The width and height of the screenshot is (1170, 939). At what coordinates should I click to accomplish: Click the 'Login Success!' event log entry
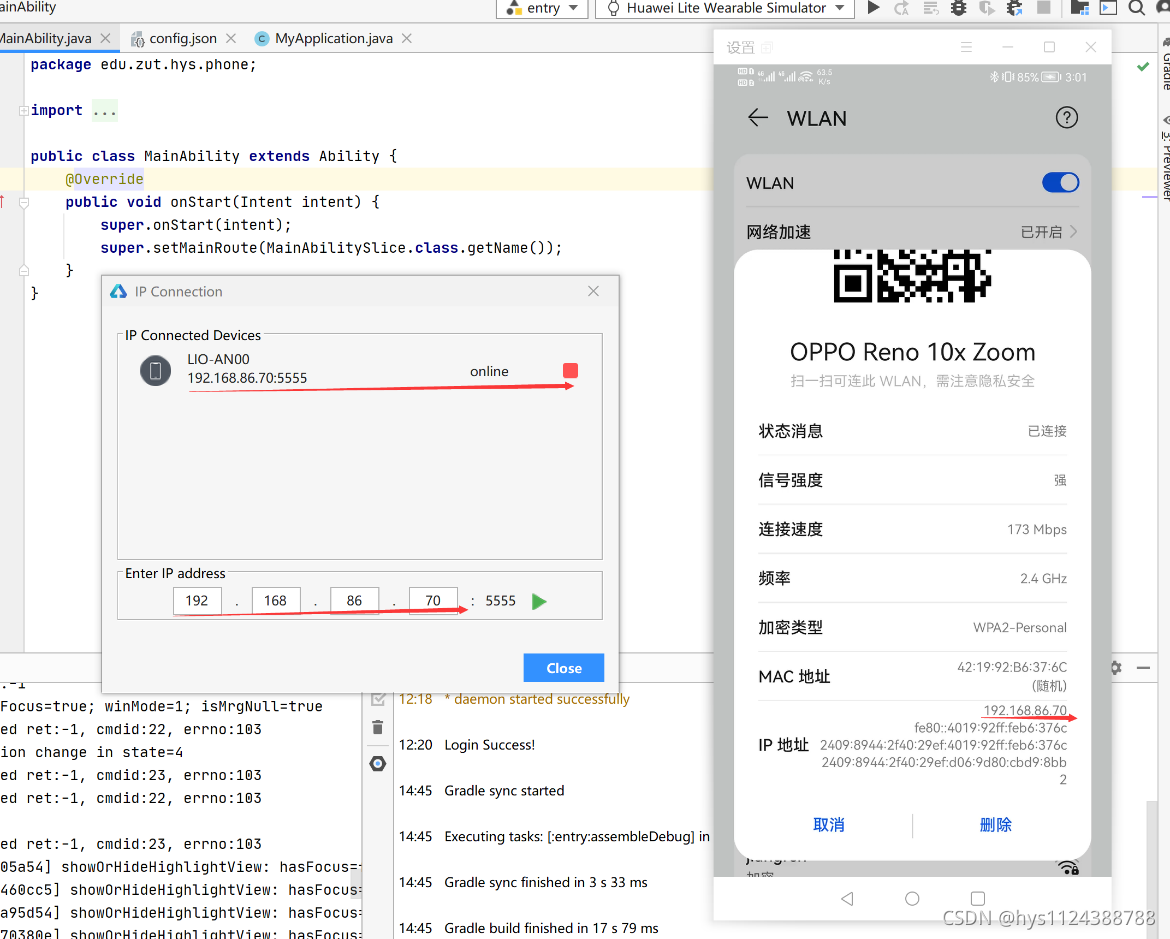click(489, 745)
